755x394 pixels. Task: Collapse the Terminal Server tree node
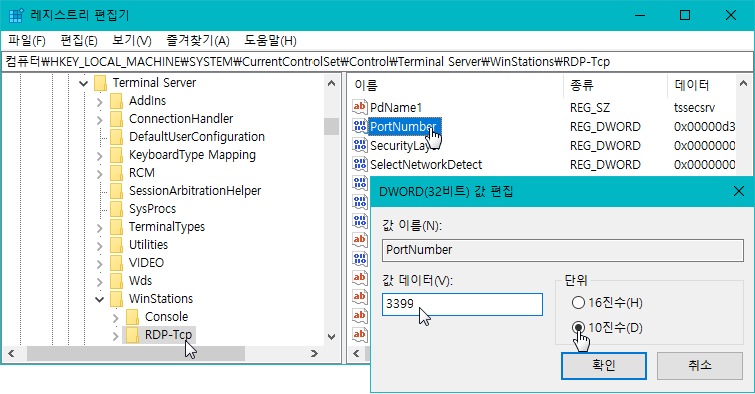click(x=84, y=83)
